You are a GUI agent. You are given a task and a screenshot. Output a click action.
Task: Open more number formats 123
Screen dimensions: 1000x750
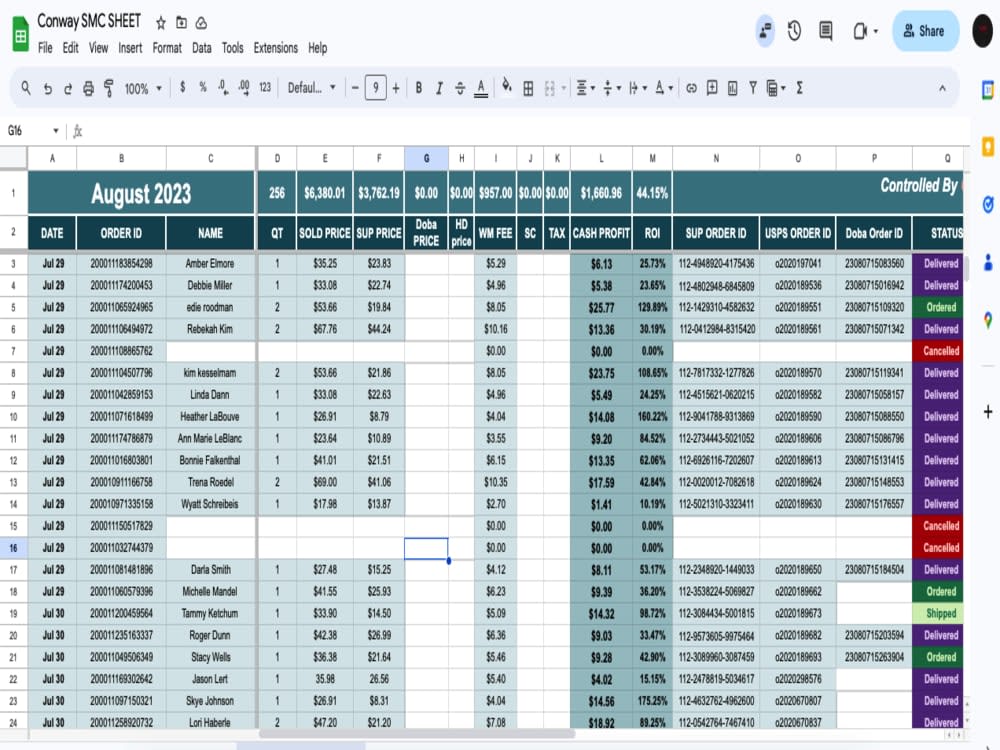click(x=265, y=87)
